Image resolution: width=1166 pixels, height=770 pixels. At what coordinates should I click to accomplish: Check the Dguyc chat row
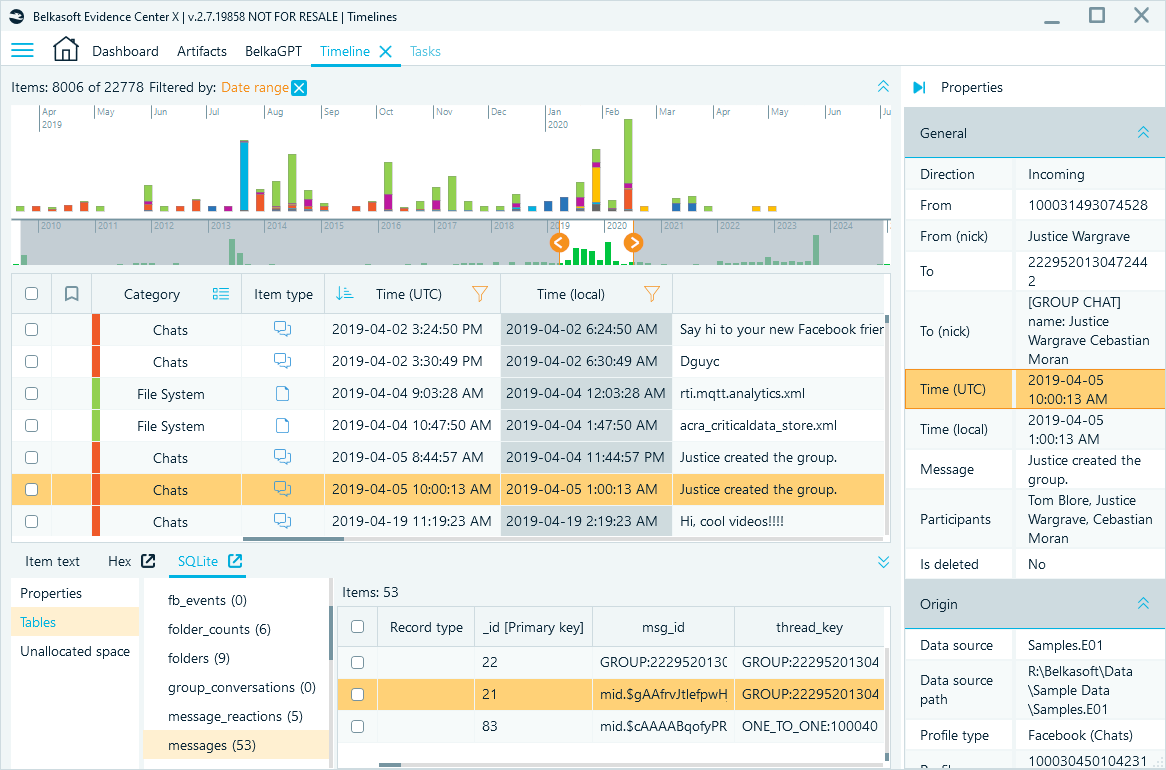coord(31,362)
